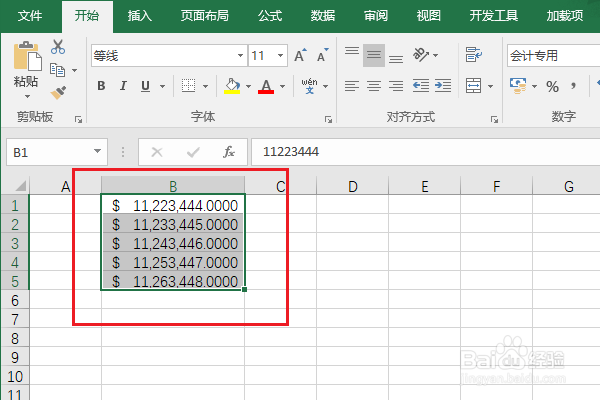Viewport: 600px width, 400px height.
Task: Click formula bar showing 11223444
Action: click(426, 152)
